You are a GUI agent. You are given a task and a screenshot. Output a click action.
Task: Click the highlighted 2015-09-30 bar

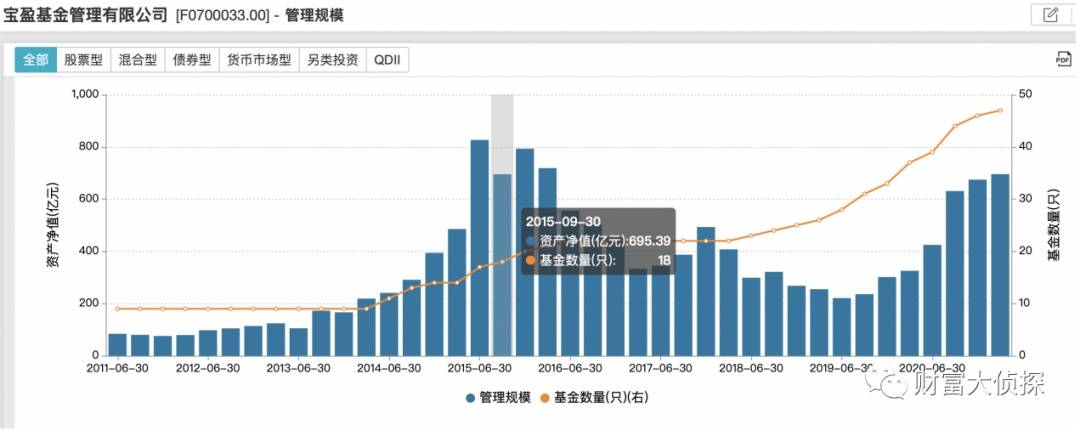point(502,265)
